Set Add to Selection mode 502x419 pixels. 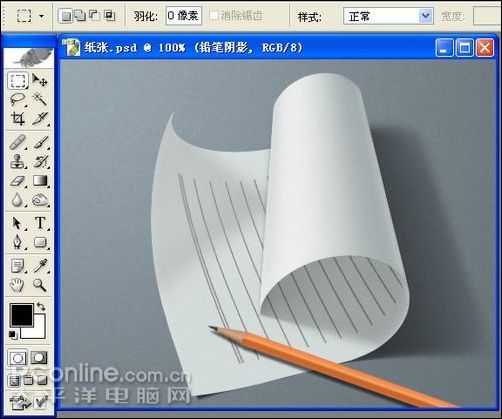[80, 16]
